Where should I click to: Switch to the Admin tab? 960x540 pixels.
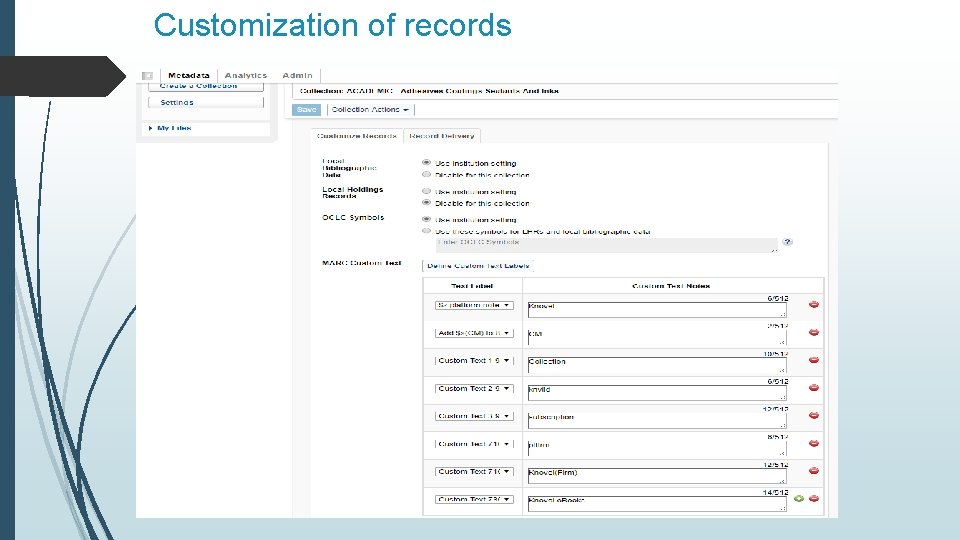click(298, 75)
